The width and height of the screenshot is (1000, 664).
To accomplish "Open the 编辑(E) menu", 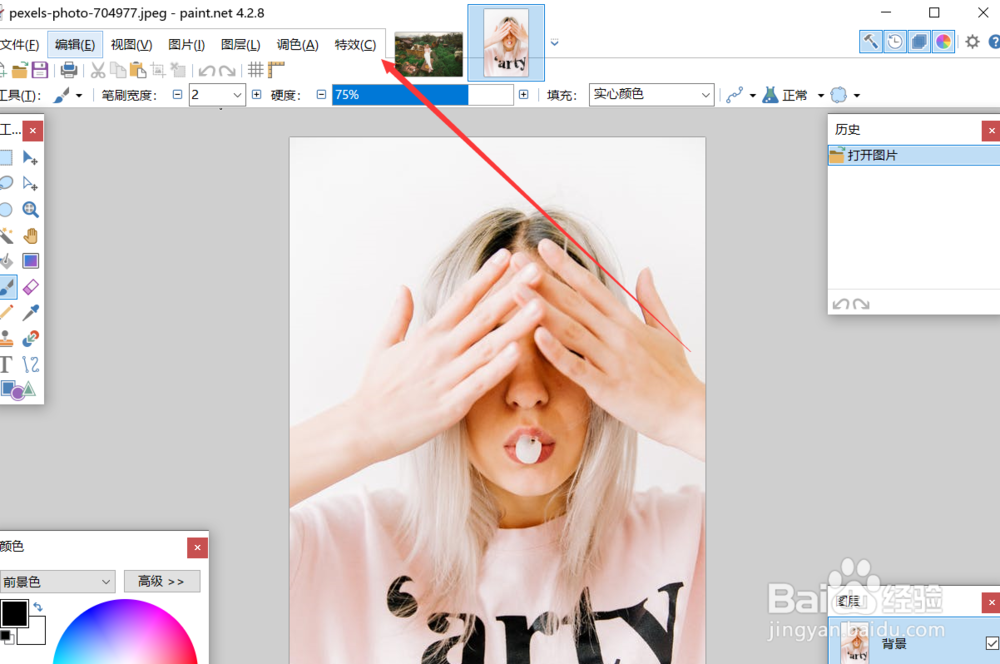I will coord(75,45).
